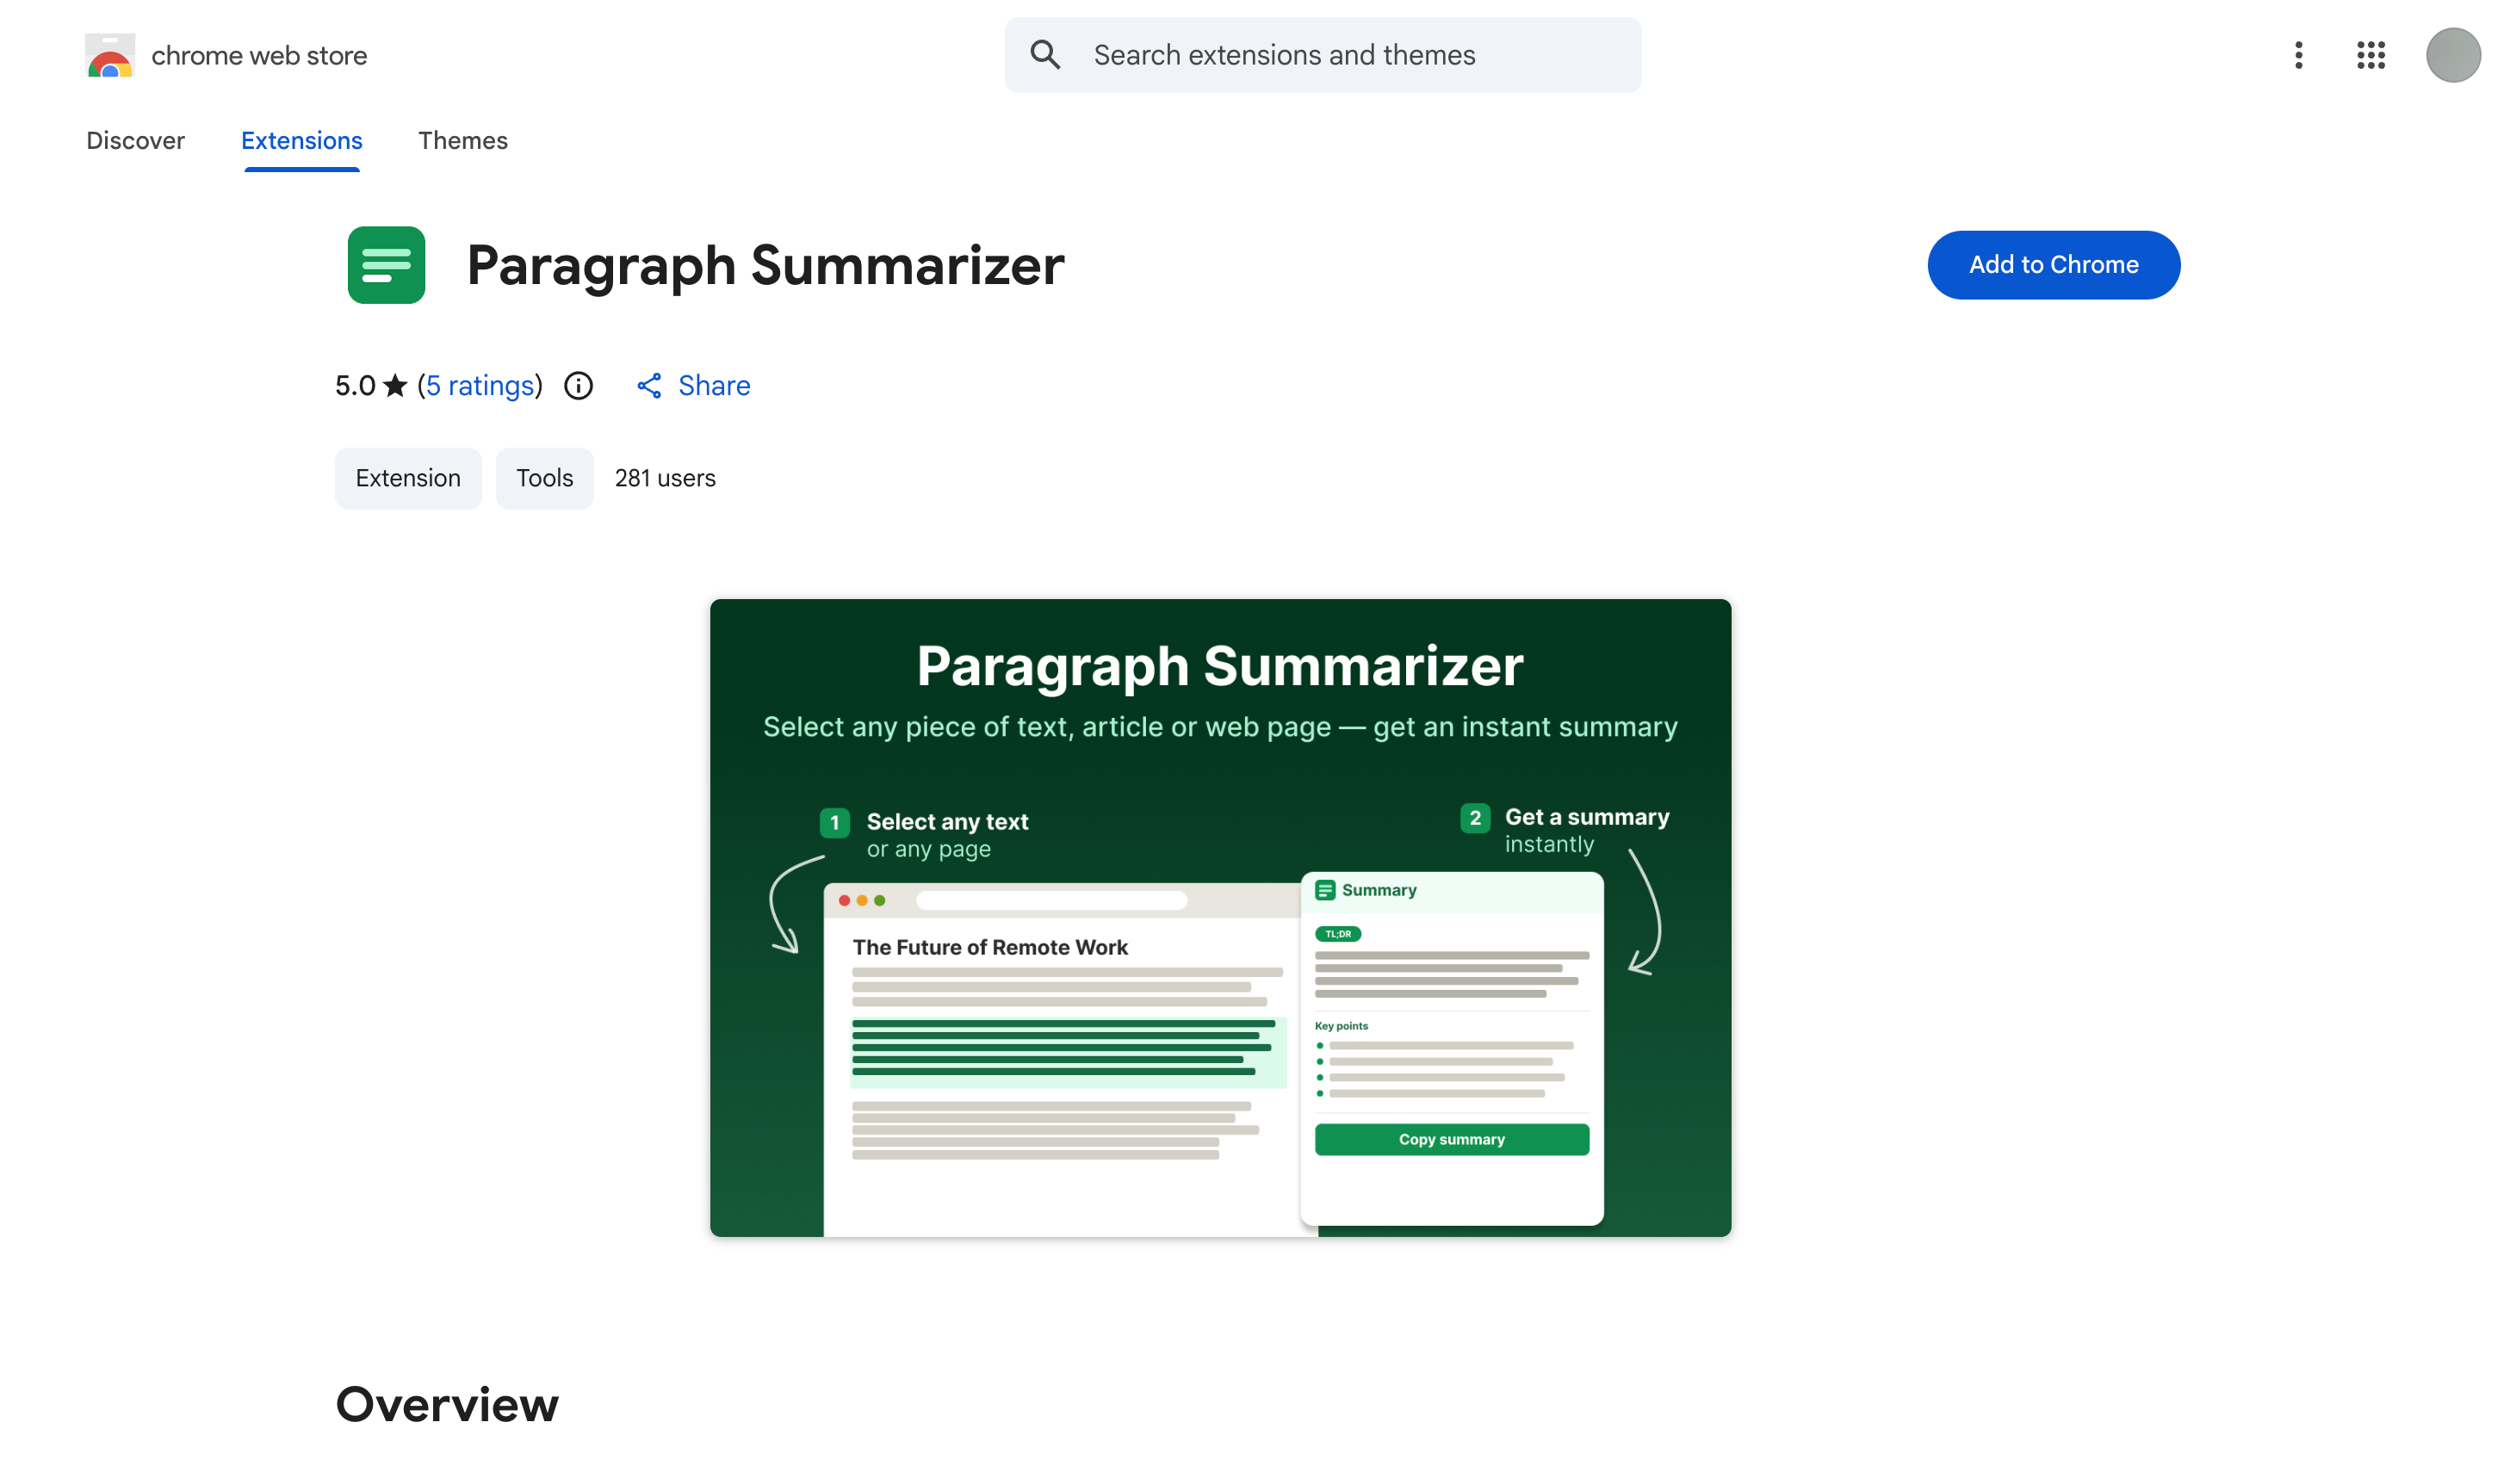The image size is (2516, 1484).
Task: Click the rating star icon
Action: pos(395,385)
